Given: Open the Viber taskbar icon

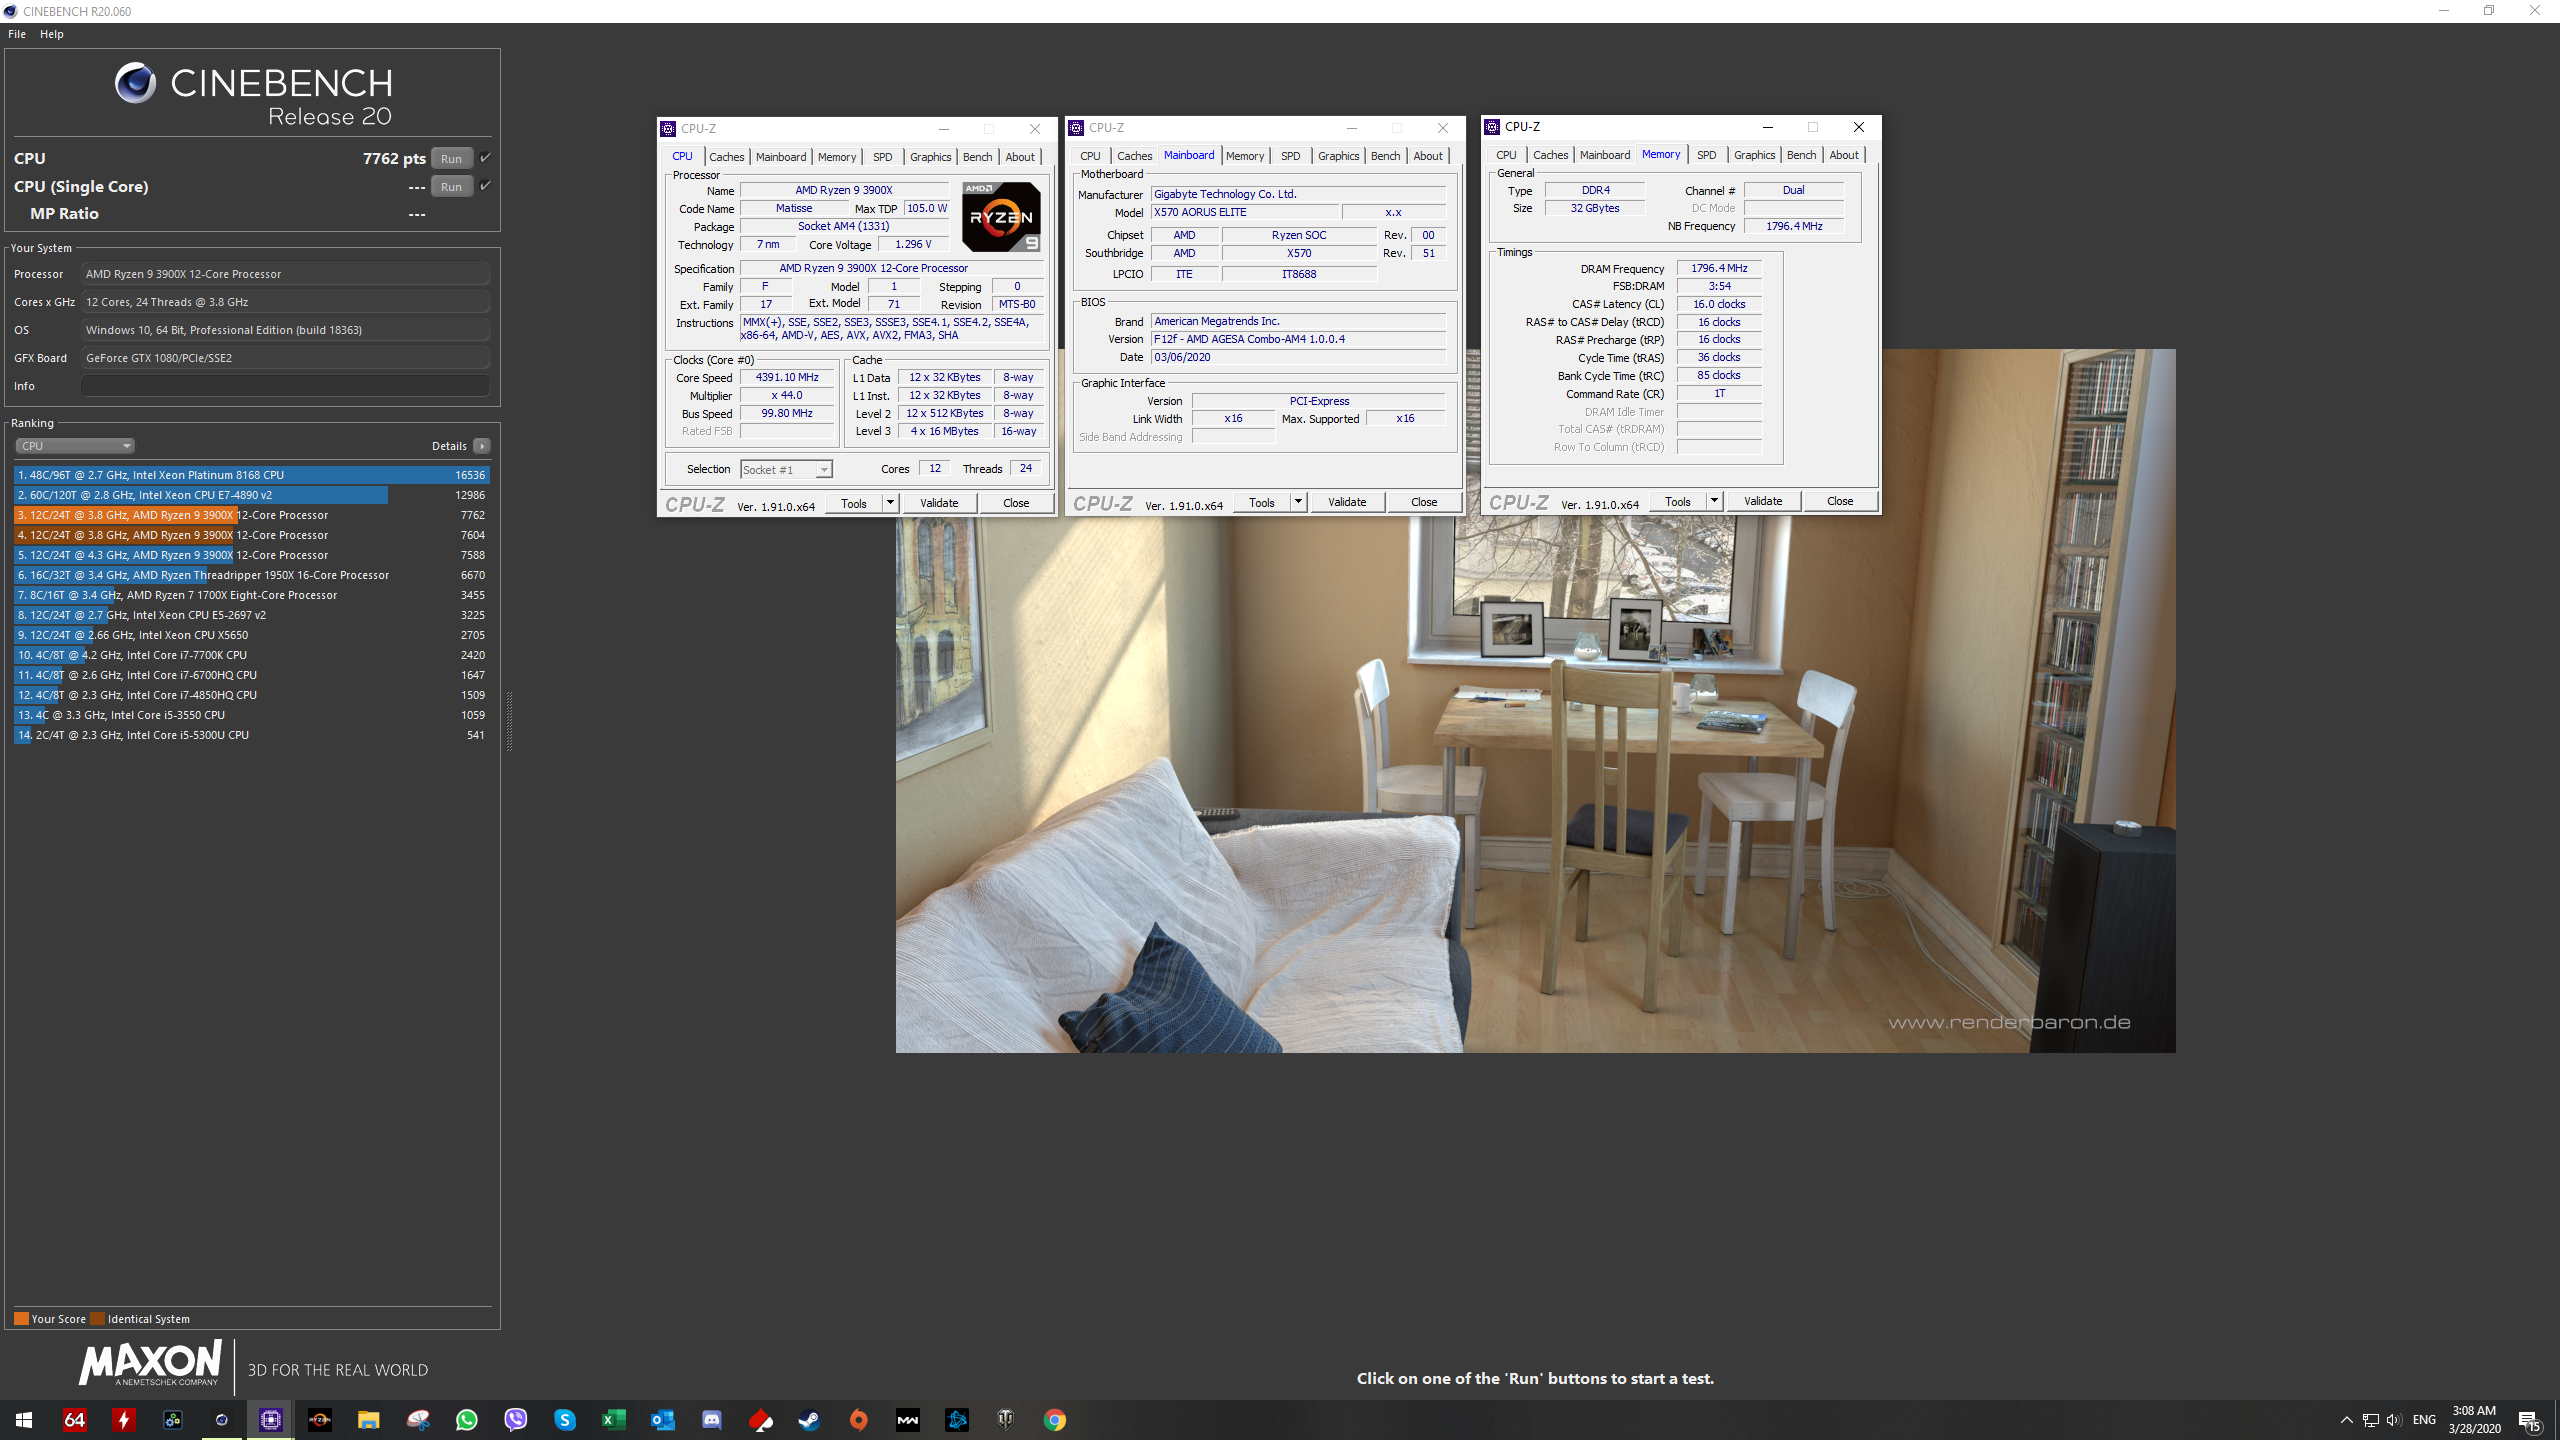Looking at the screenshot, I should (x=515, y=1419).
